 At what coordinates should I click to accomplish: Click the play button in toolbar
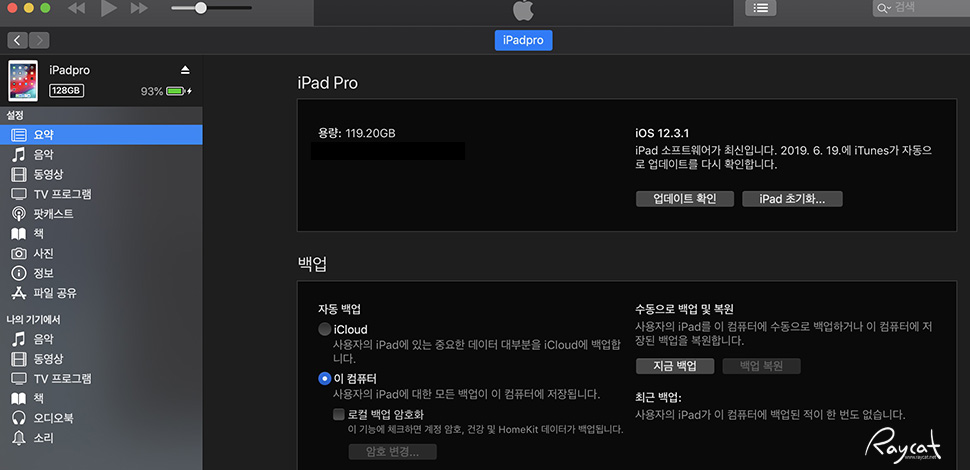click(x=109, y=8)
